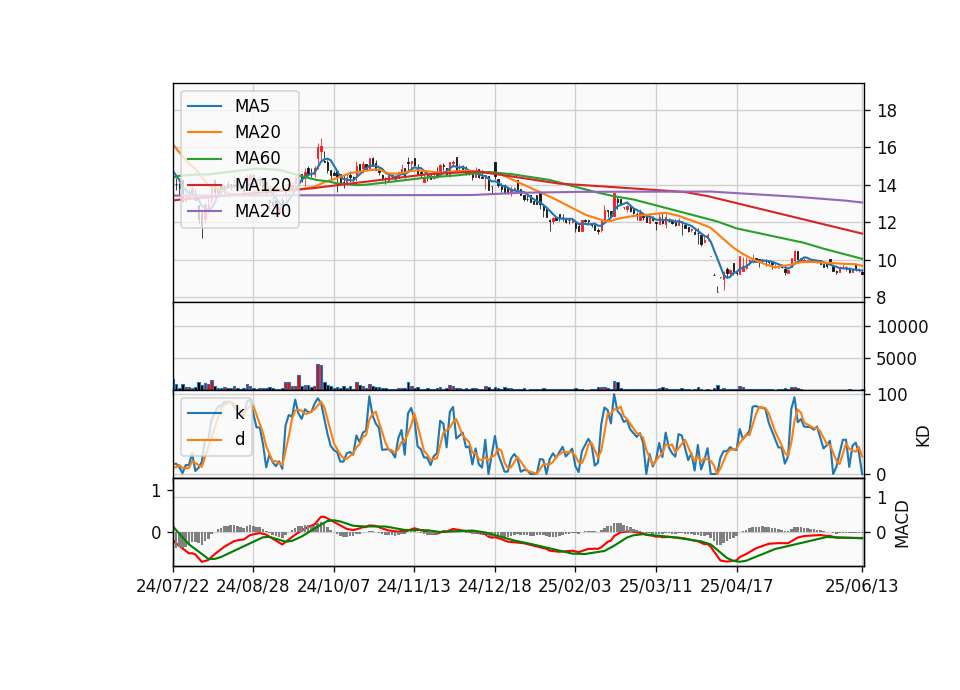Click the price axis value 14
The width and height of the screenshot is (960, 690).
click(x=887, y=186)
